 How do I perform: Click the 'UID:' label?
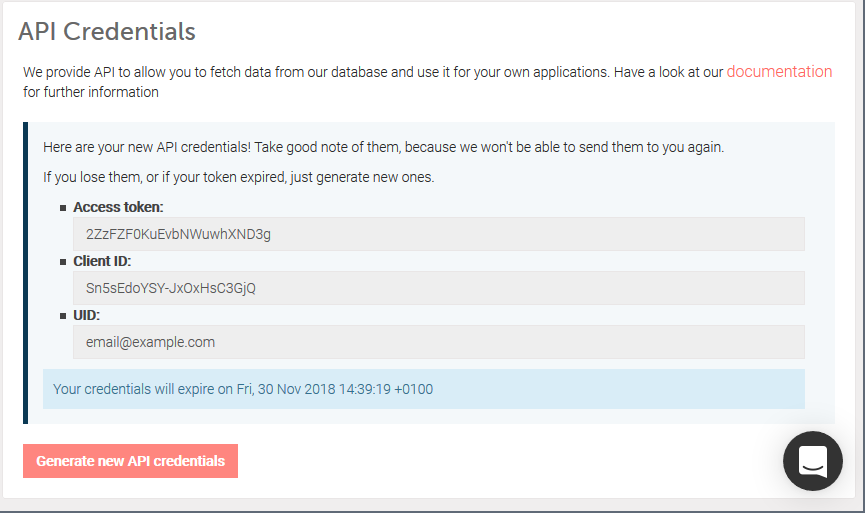click(x=87, y=315)
